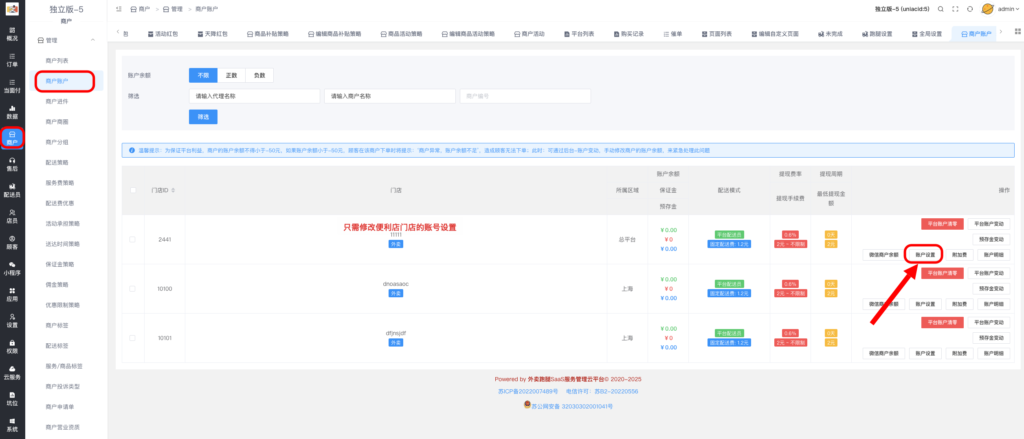1024x439 pixels.
Task: Click the search magnifier icon in header
Action: click(940, 9)
